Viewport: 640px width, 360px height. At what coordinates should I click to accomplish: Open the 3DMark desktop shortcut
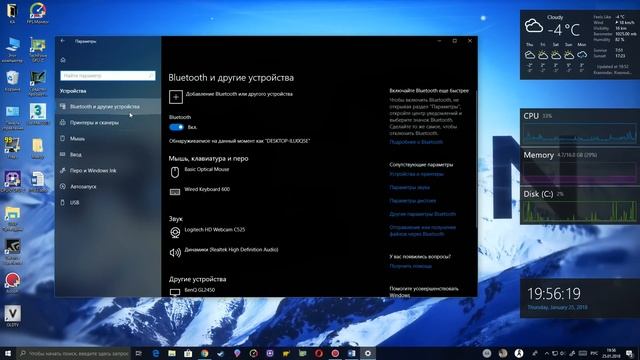38,114
